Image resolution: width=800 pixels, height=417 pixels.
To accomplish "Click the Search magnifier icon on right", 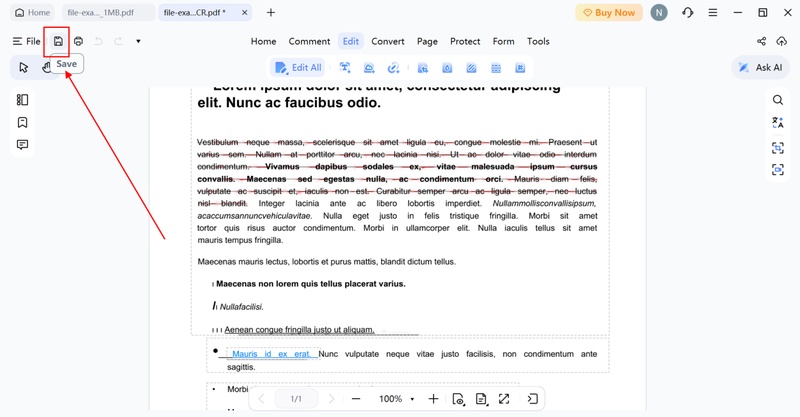I will (x=778, y=100).
